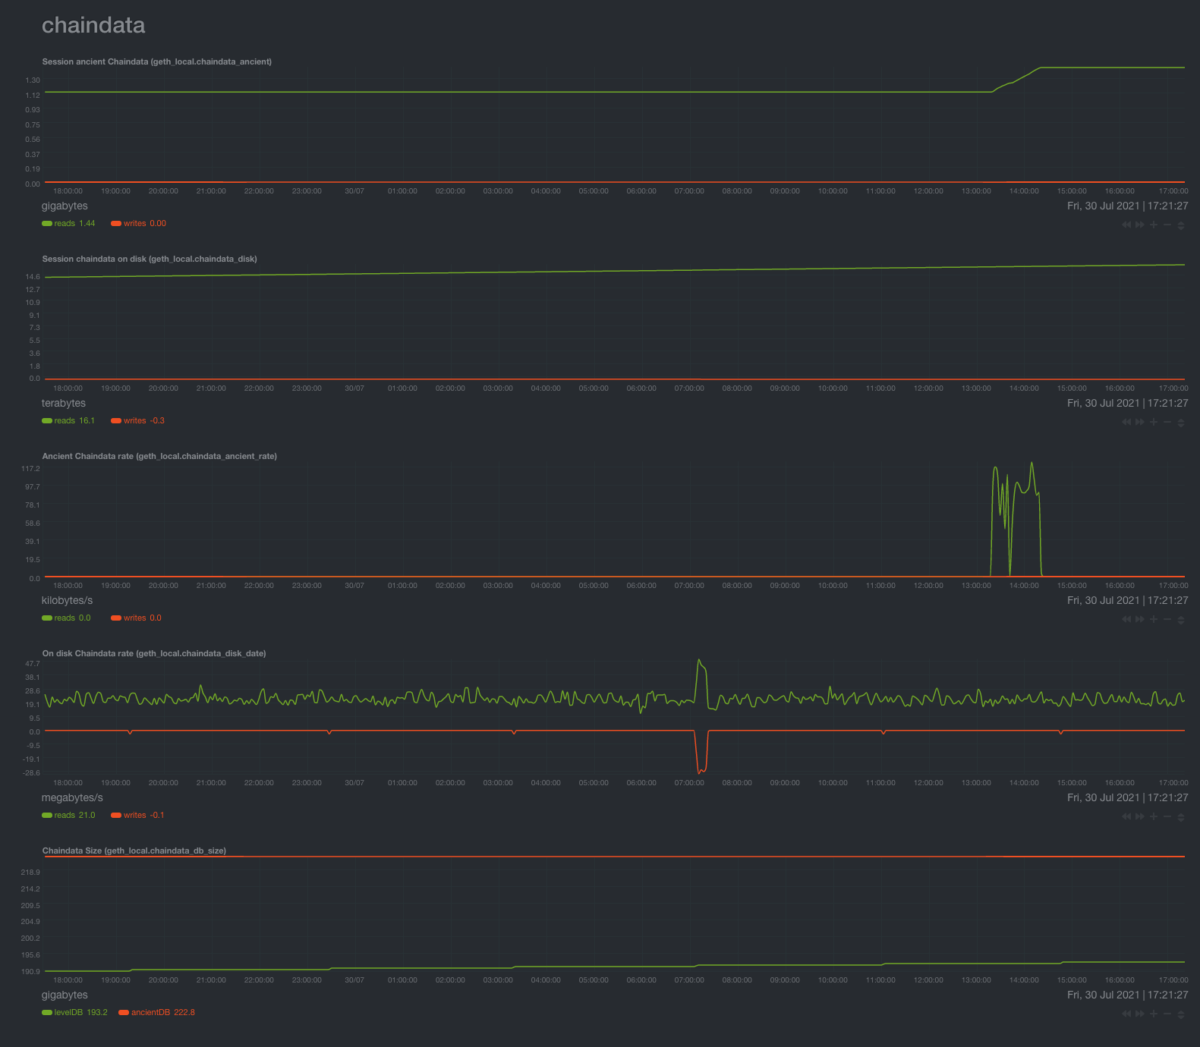Click the Ancient Chaindata rate chart title
The image size is (1200, 1047).
point(159,456)
